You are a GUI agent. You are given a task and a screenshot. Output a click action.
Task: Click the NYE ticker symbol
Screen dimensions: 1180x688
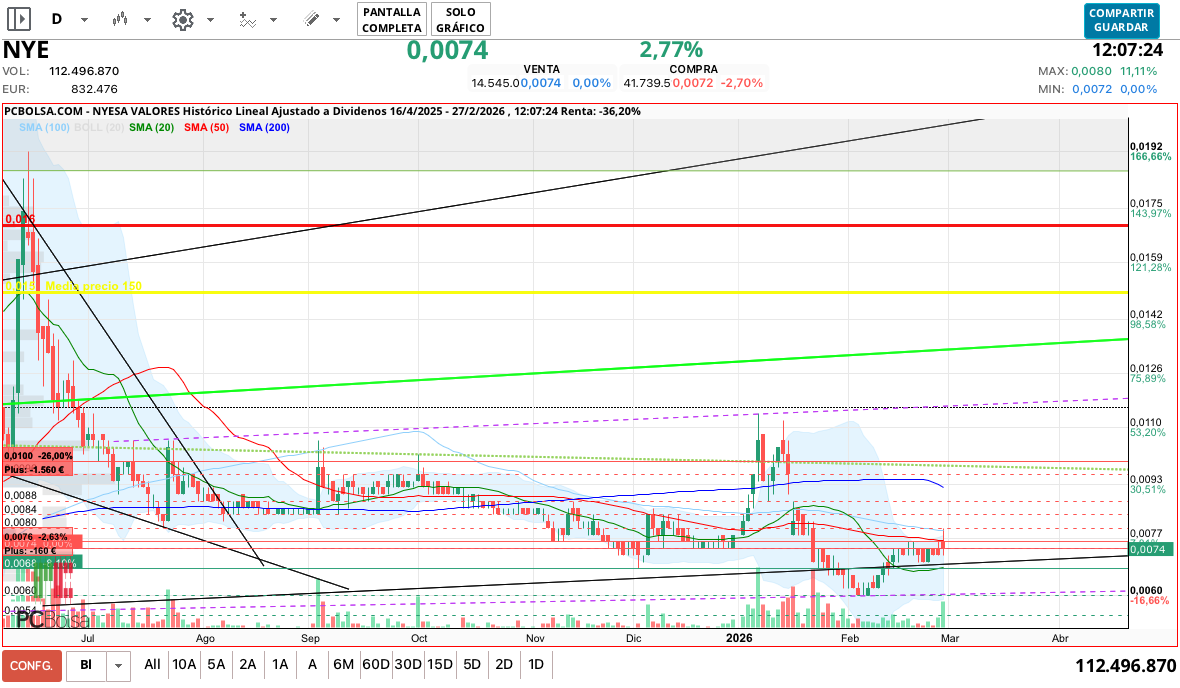click(x=26, y=50)
